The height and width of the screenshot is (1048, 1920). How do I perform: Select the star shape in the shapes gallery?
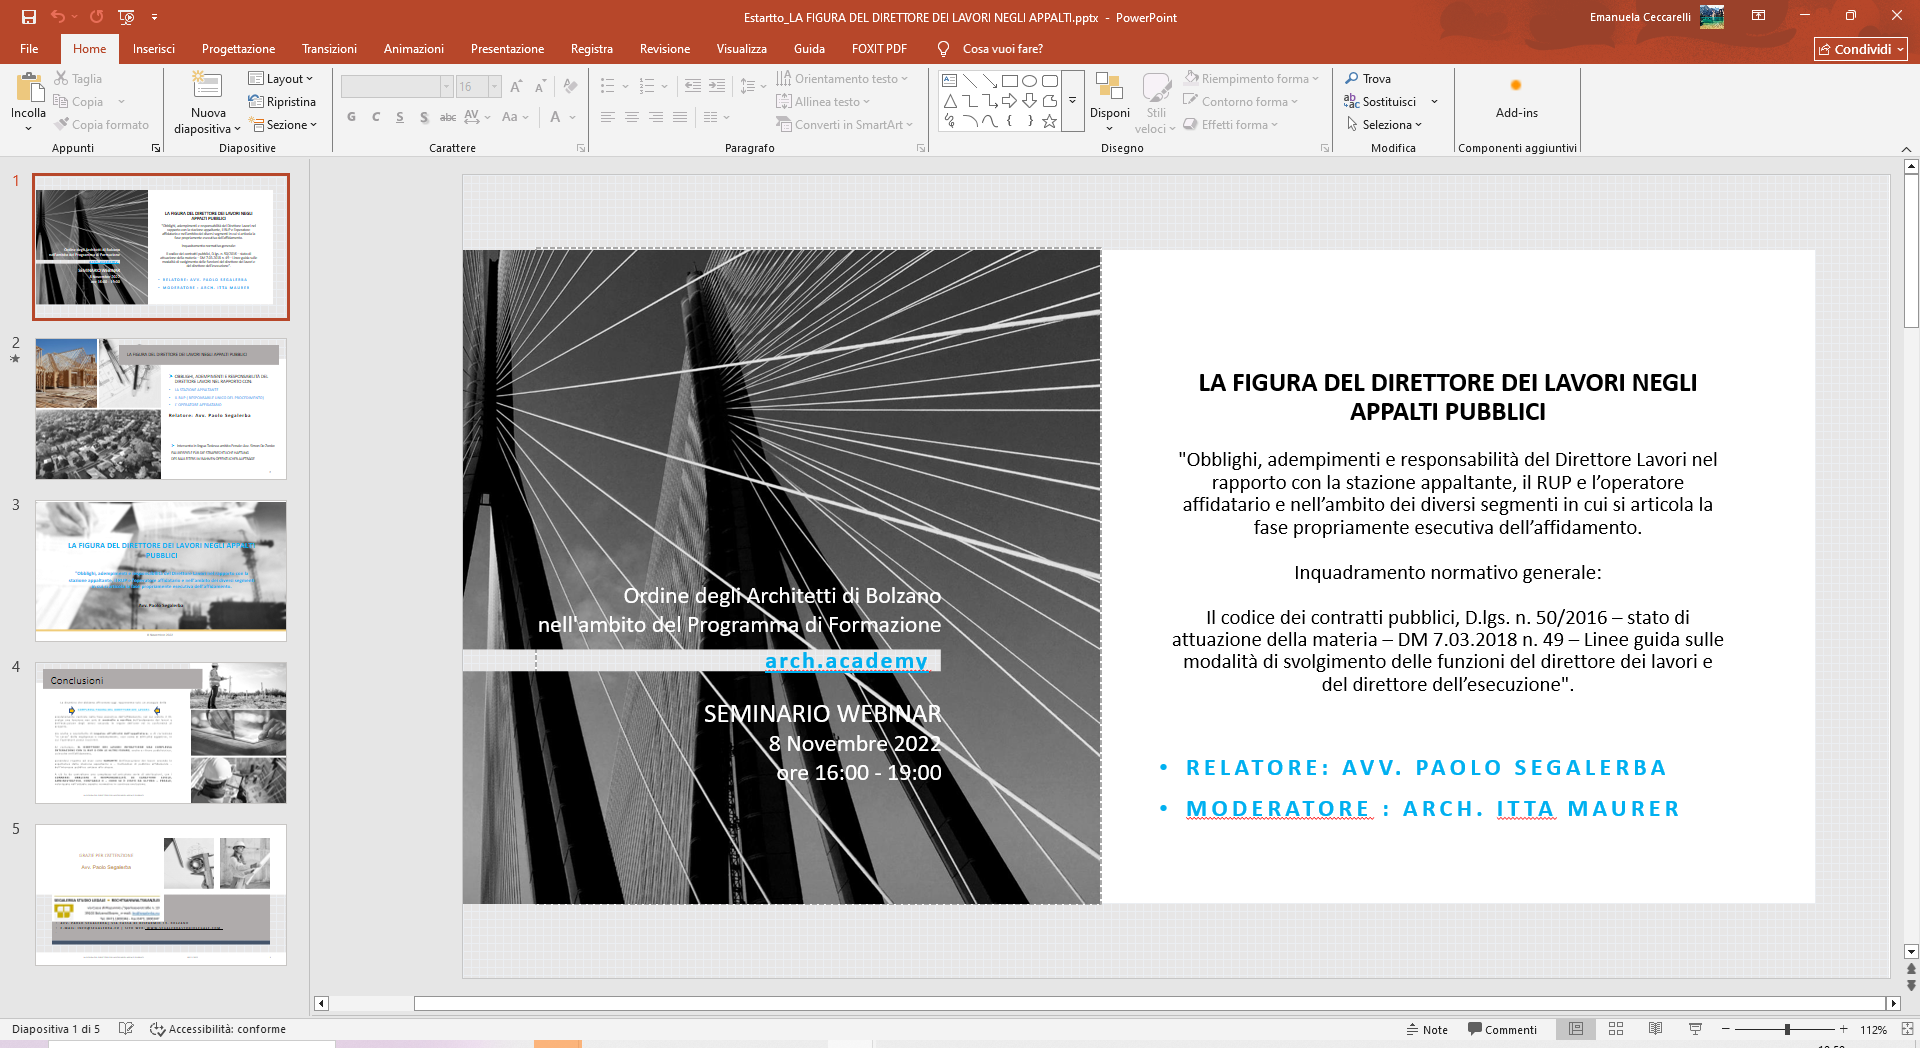(1049, 121)
